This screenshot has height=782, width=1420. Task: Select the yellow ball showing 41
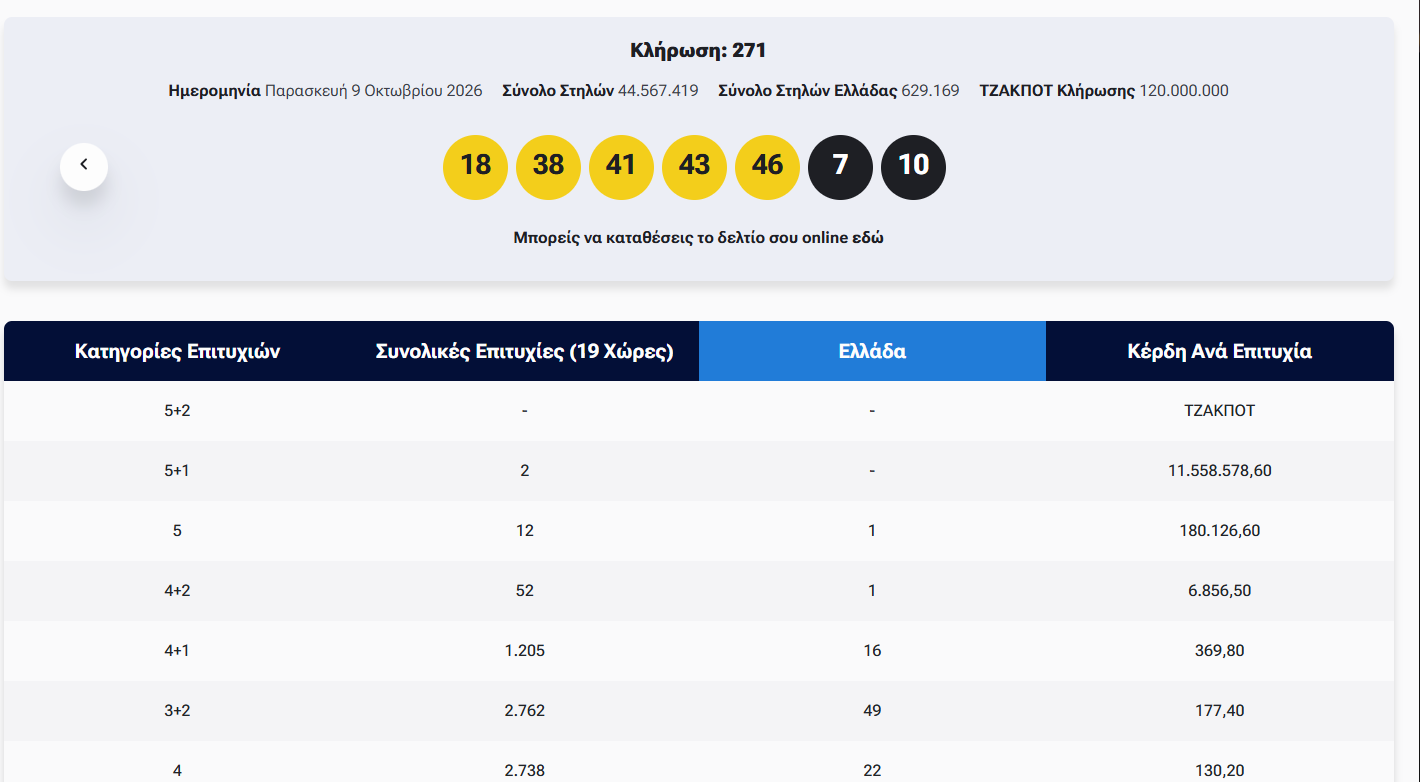click(x=621, y=167)
